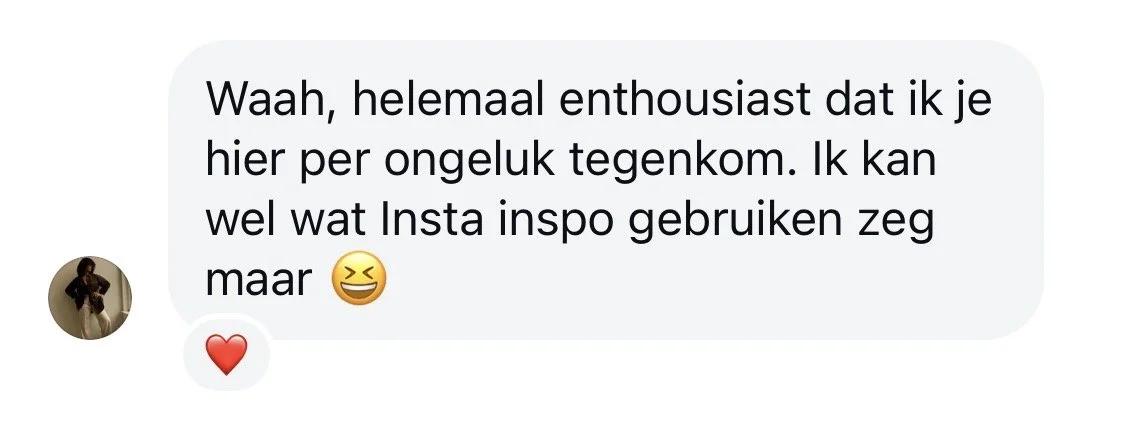Click the word "enthousiast" in the message

pyautogui.click(x=686, y=101)
